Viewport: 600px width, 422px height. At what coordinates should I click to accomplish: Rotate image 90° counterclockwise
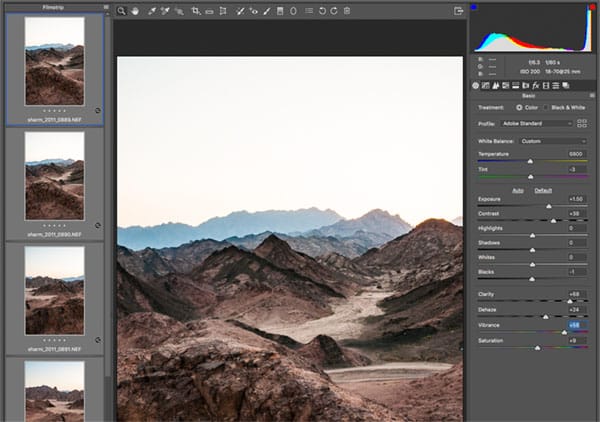point(322,11)
